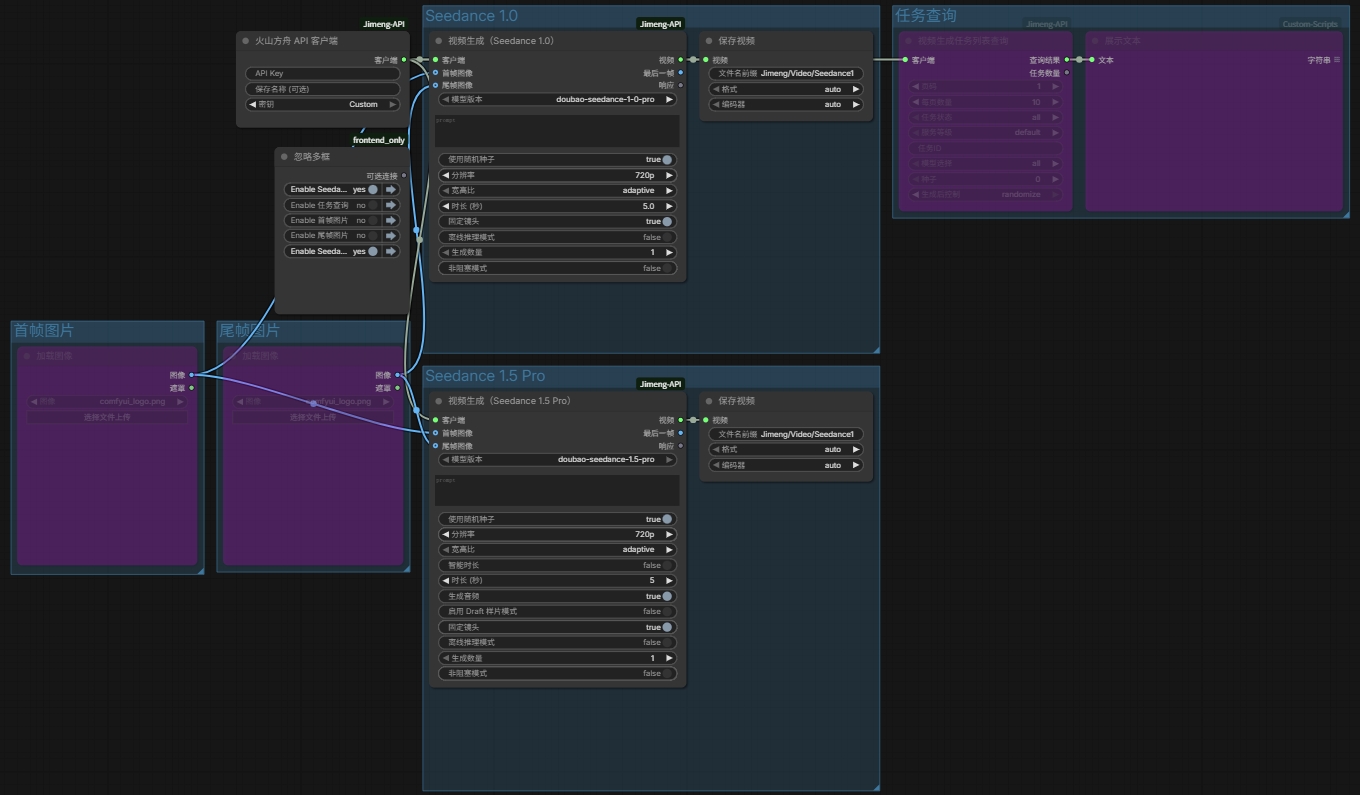
Task: Adjust the 生成数量 value in the Seedance 1.0 node
Action: pos(557,252)
